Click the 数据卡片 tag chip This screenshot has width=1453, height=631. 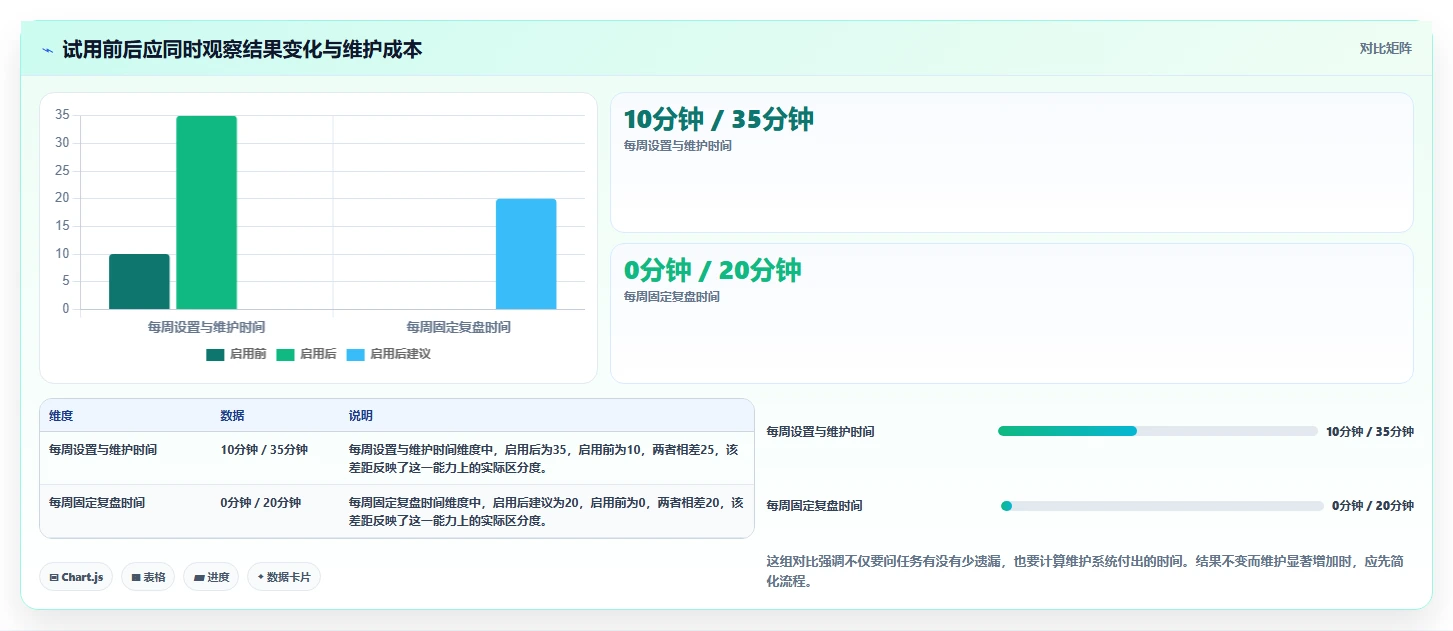[x=284, y=577]
